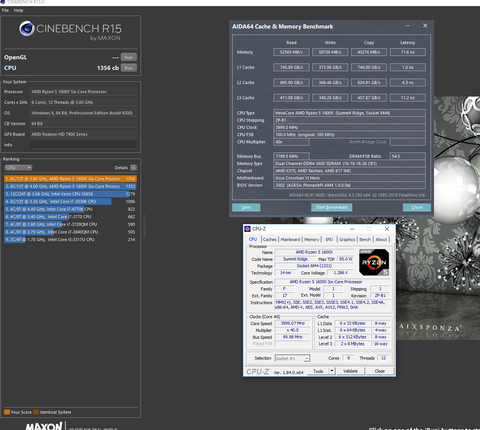480x430 pixels.
Task: Click the Memory Read 52565 MB/s value
Action: pyautogui.click(x=291, y=52)
